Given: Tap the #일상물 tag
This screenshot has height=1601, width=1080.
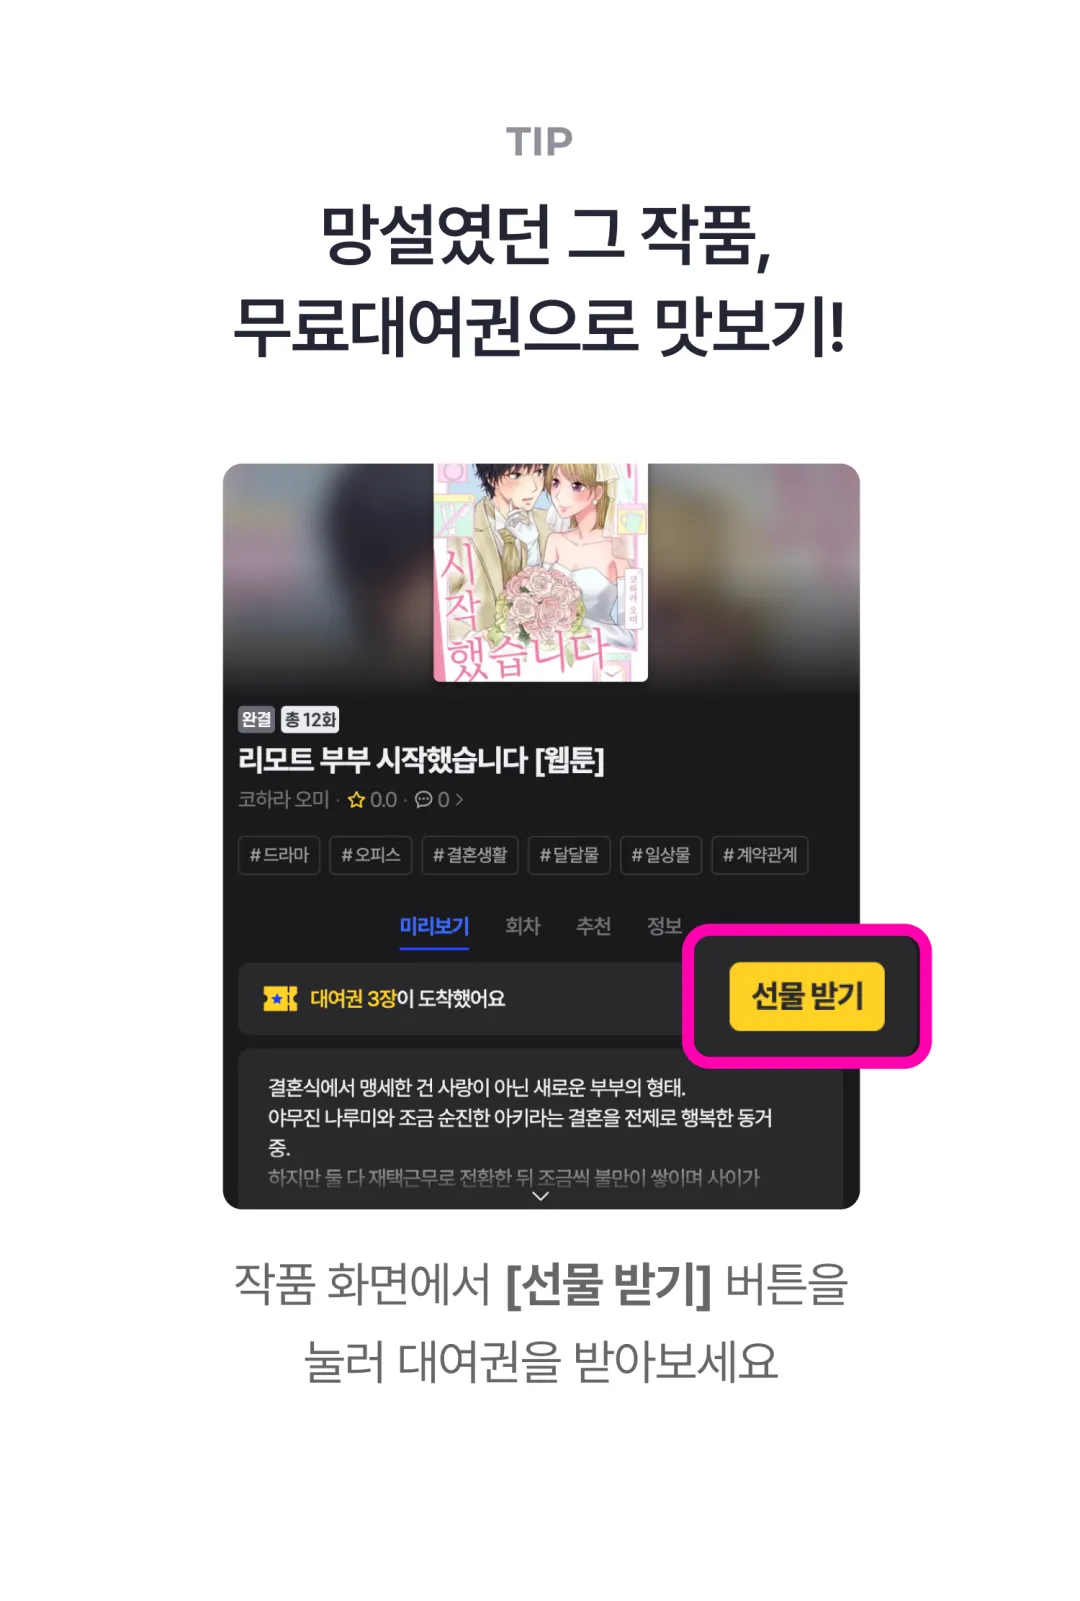Looking at the screenshot, I should pyautogui.click(x=661, y=855).
